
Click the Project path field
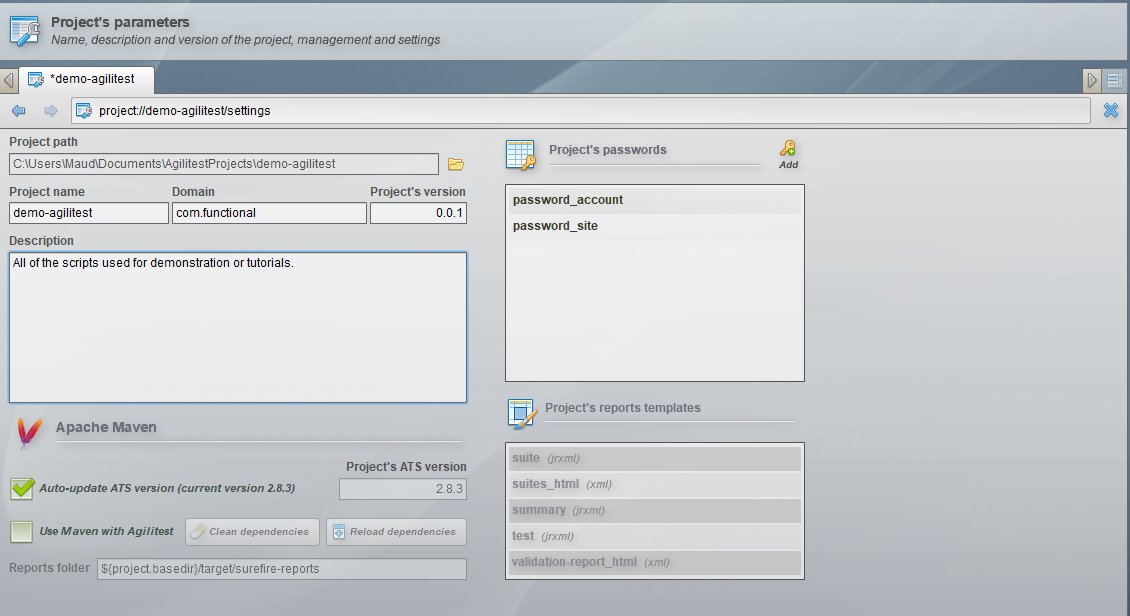pos(223,164)
